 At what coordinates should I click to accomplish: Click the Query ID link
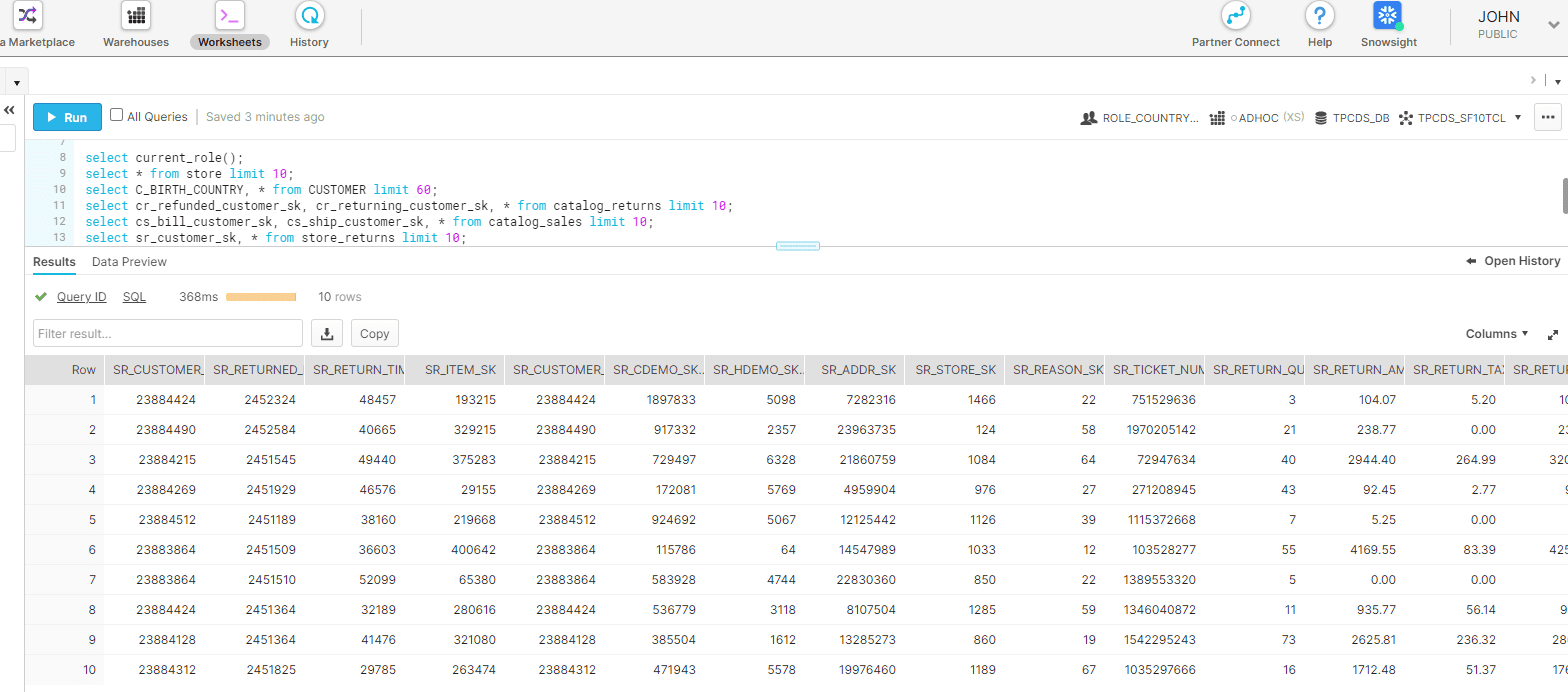point(81,297)
